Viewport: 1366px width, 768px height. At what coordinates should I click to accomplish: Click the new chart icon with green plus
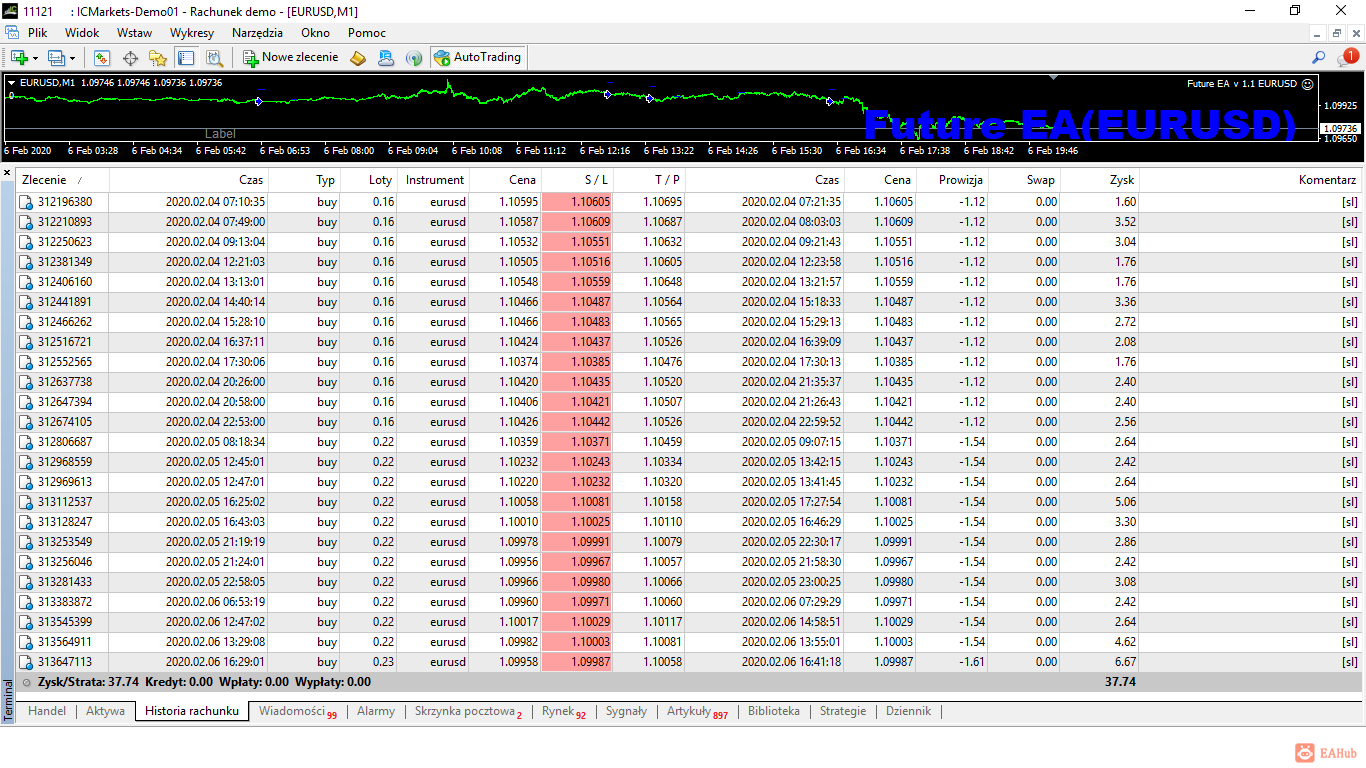[19, 58]
